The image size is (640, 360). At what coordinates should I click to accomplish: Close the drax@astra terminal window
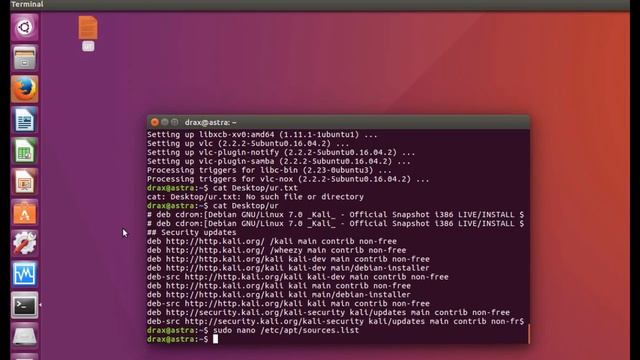pyautogui.click(x=155, y=122)
